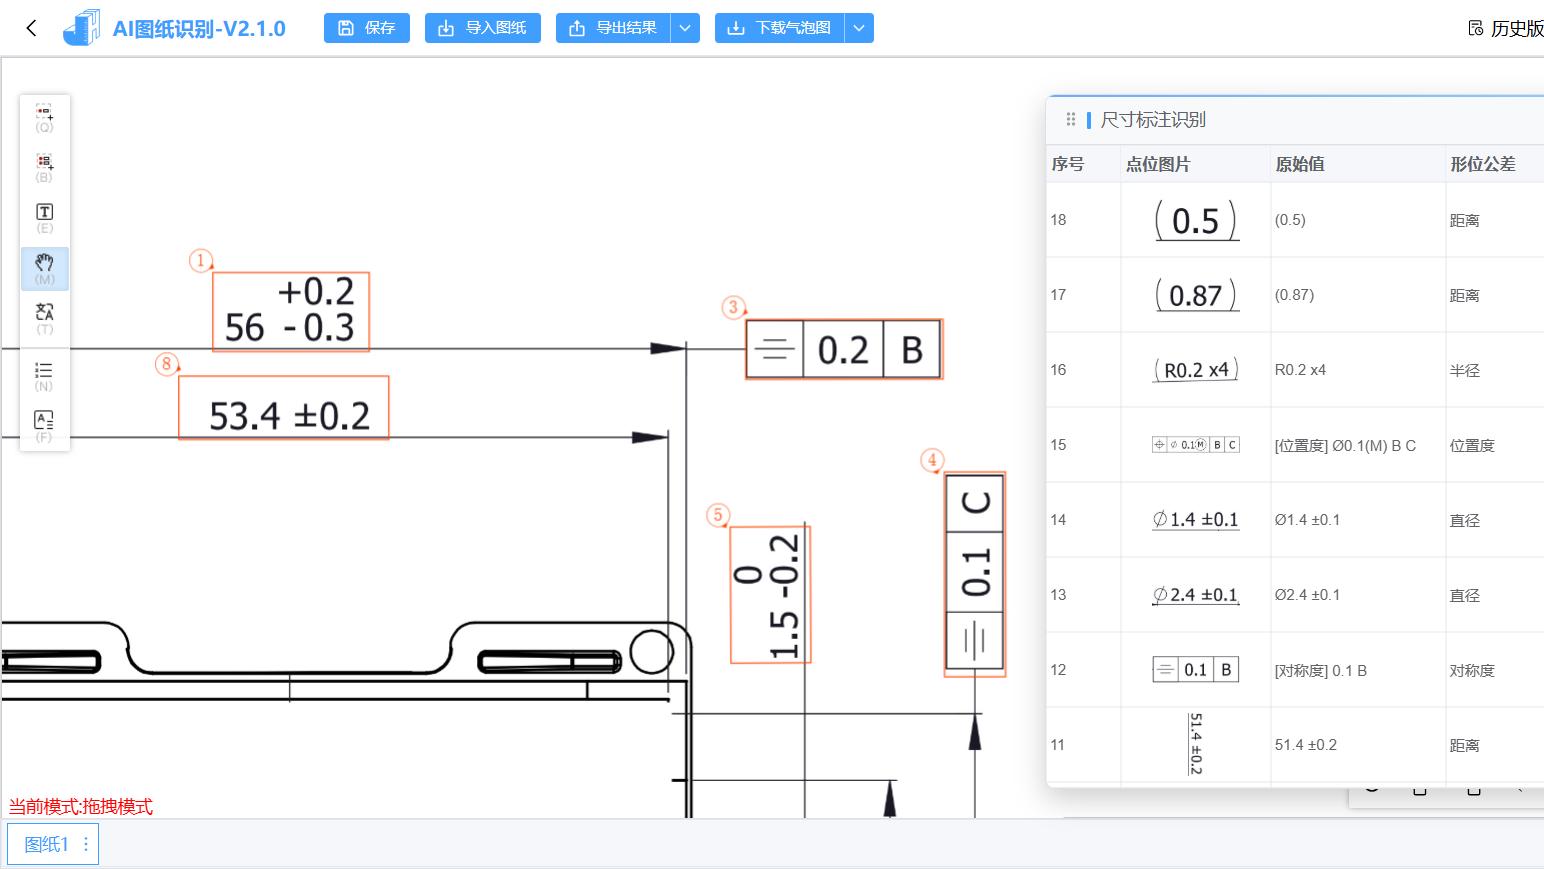Click the 距离 type cell in row 11
Image resolution: width=1544 pixels, height=869 pixels.
[1465, 745]
